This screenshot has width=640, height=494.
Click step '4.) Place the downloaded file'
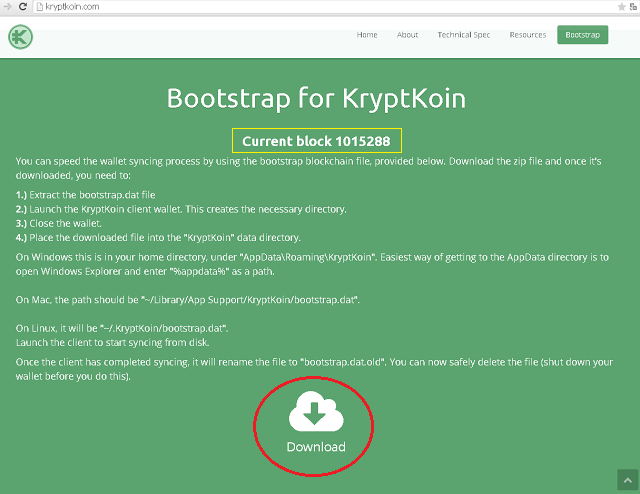click(158, 238)
